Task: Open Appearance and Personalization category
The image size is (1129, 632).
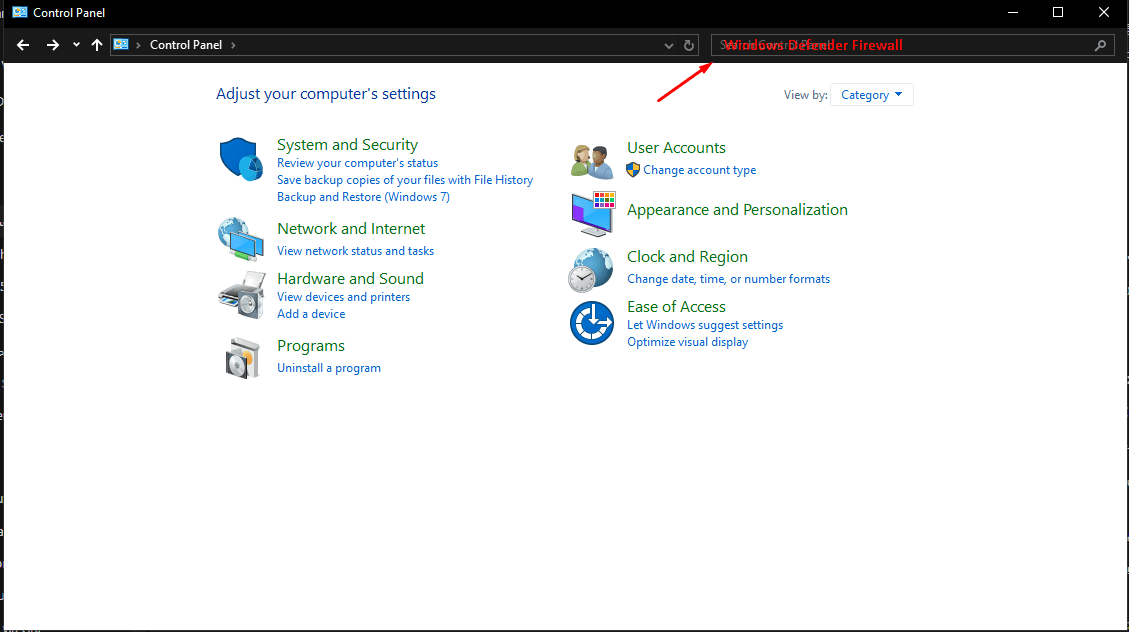Action: coord(737,210)
